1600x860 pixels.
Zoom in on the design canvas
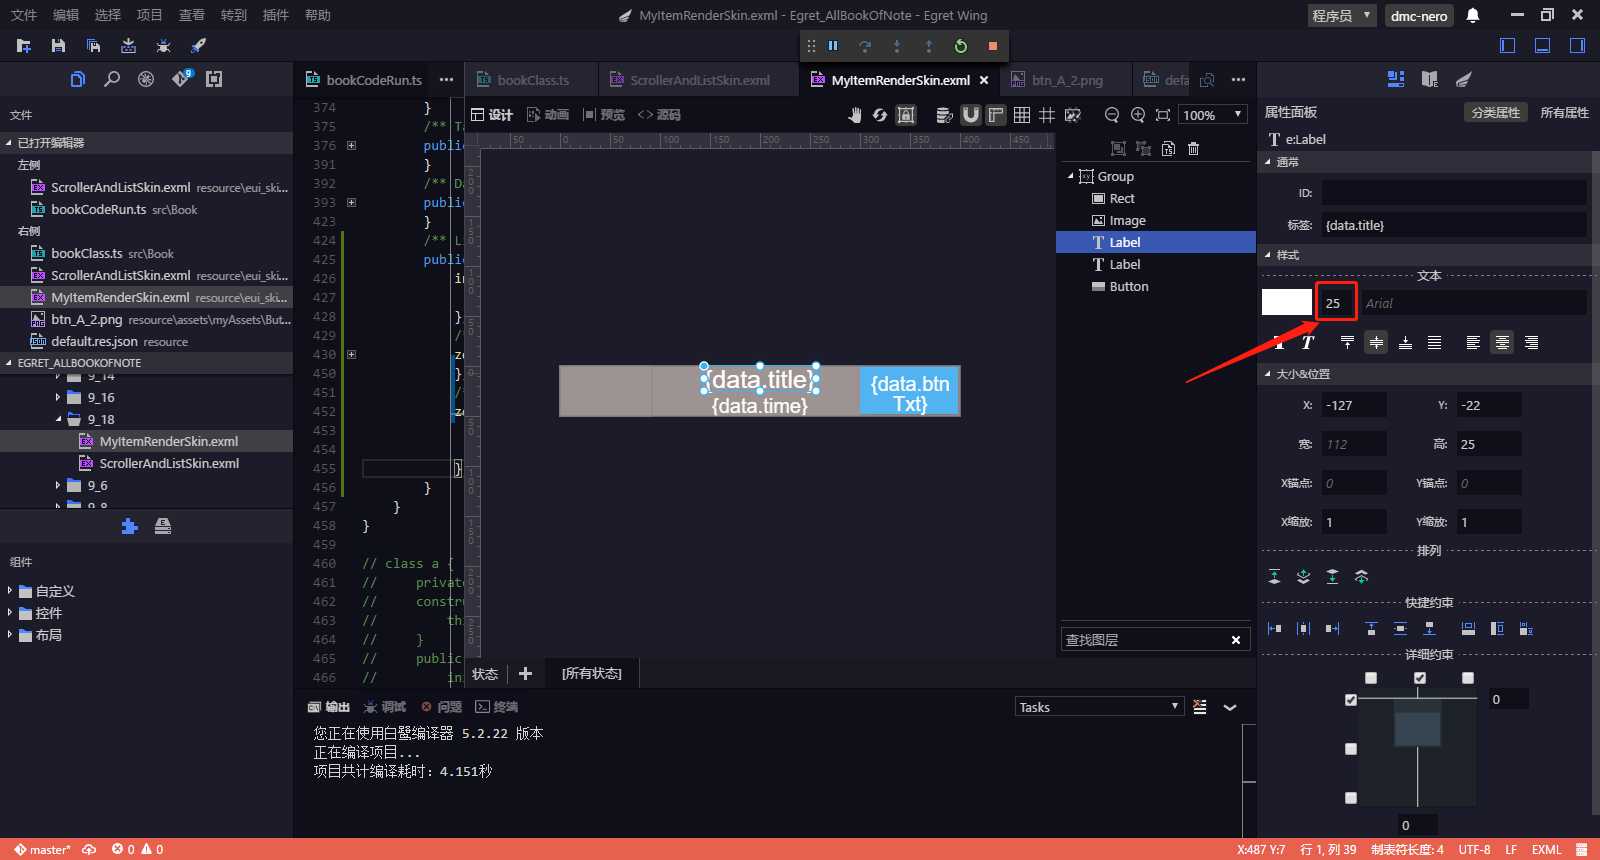[1138, 115]
